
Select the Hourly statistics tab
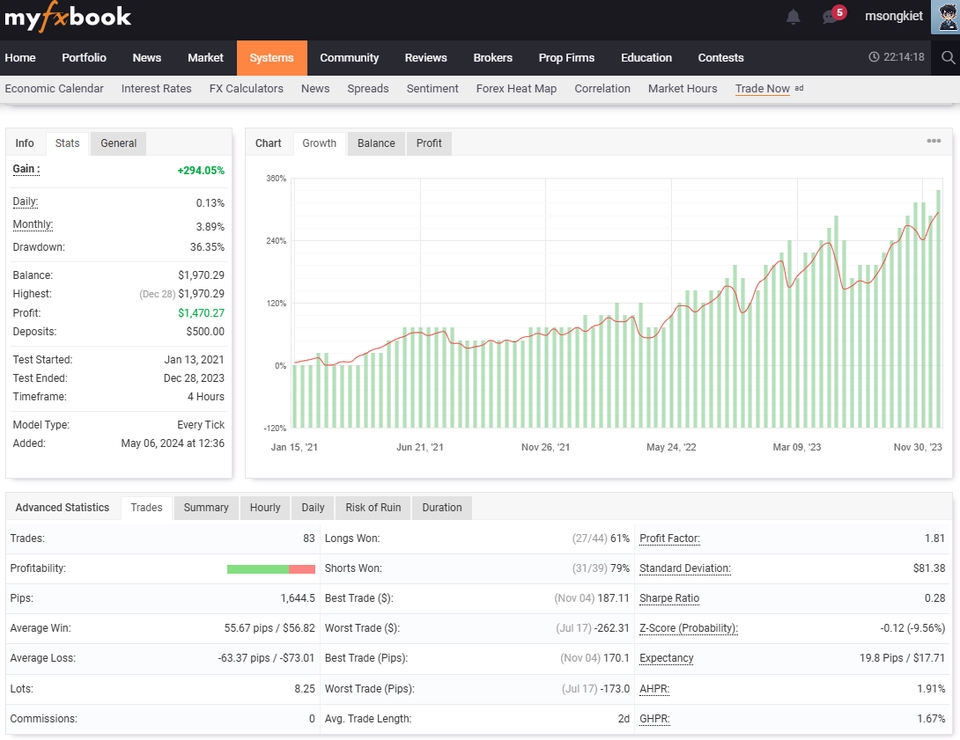[265, 508]
